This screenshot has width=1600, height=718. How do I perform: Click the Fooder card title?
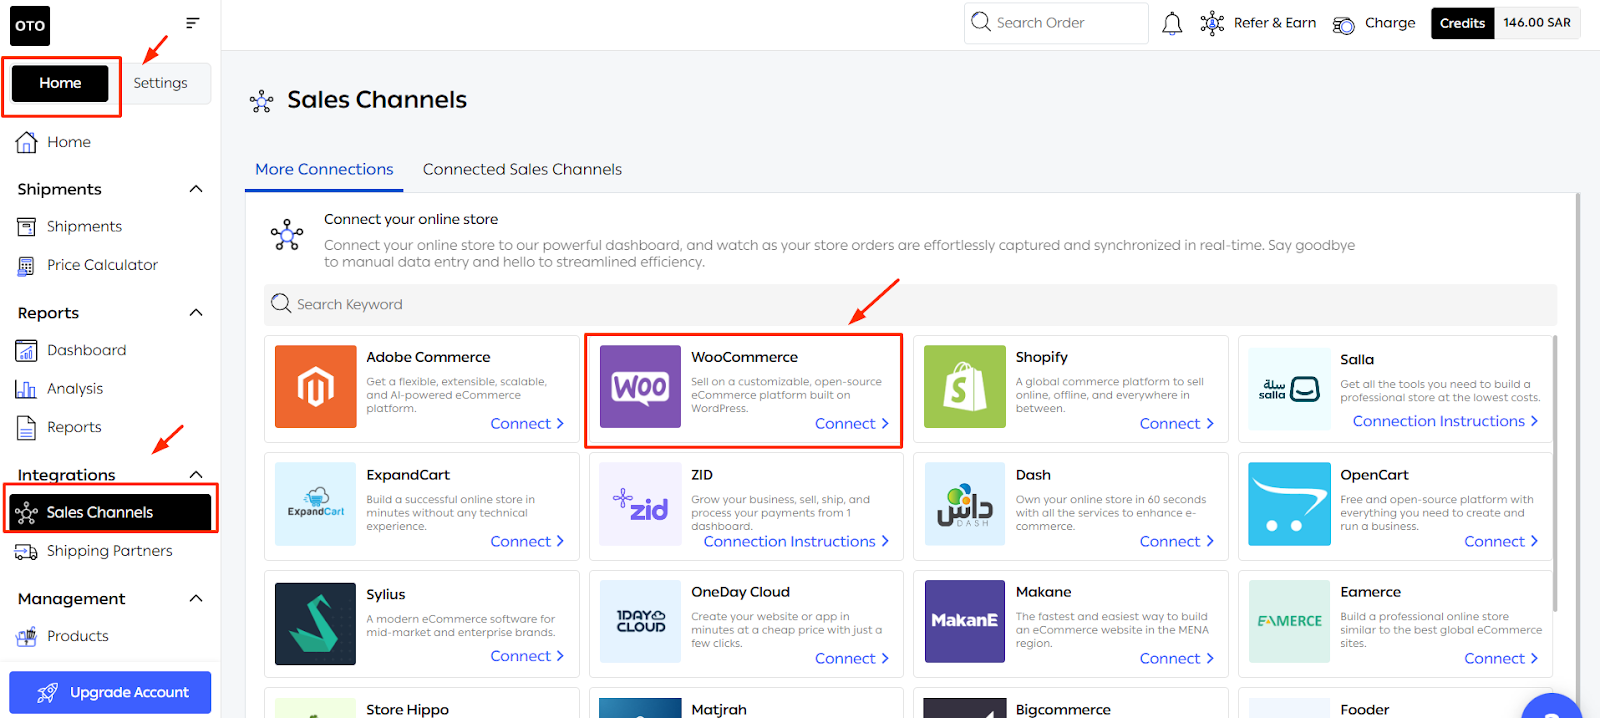[x=1365, y=709]
